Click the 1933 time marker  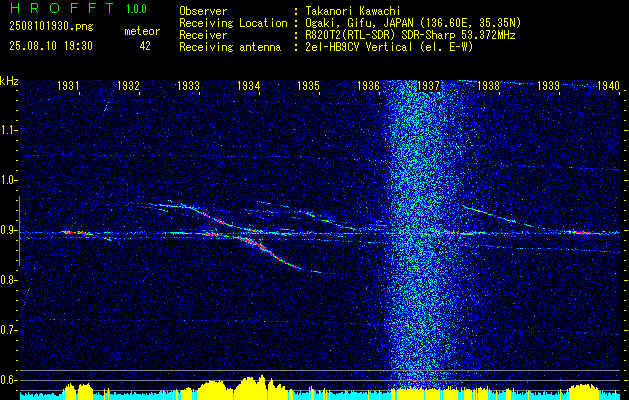(x=188, y=85)
